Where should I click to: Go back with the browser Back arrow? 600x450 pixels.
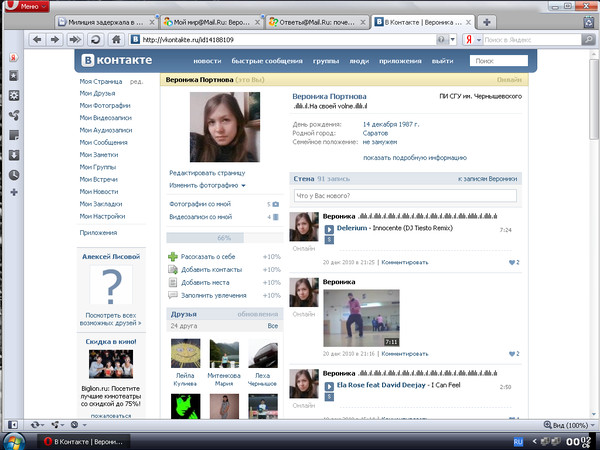pyautogui.click(x=37, y=39)
